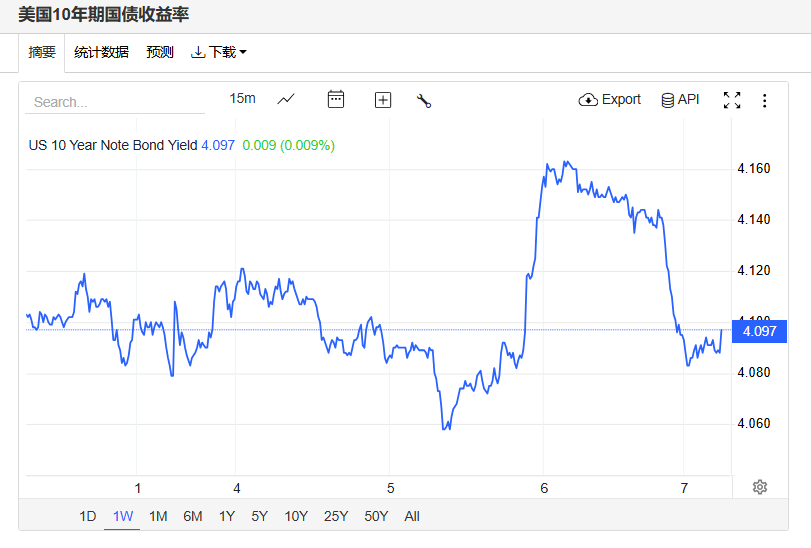Select the 50Y time range
811x548 pixels.
click(x=376, y=516)
